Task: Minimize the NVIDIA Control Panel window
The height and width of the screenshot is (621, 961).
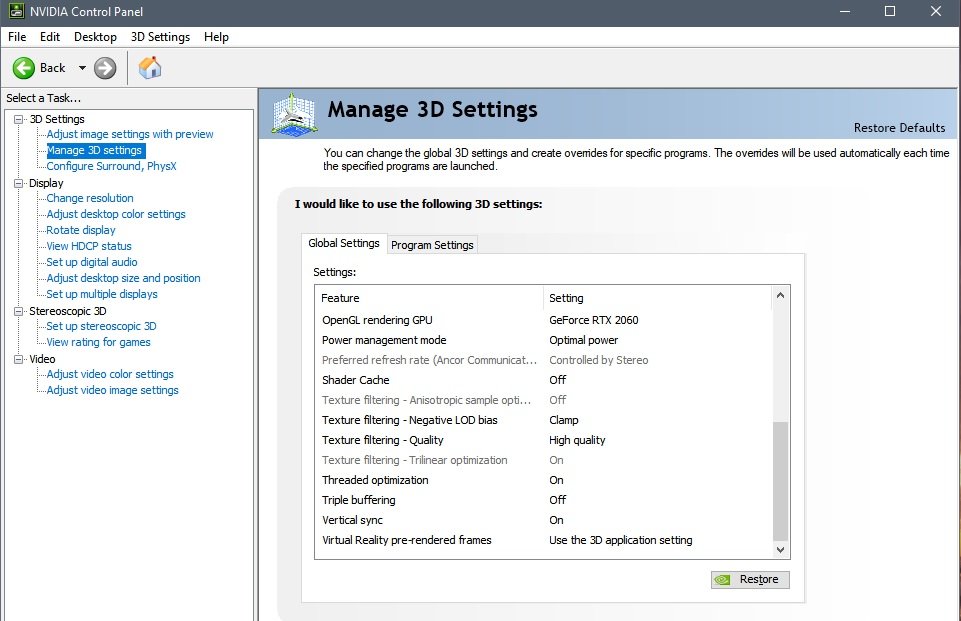Action: click(845, 12)
